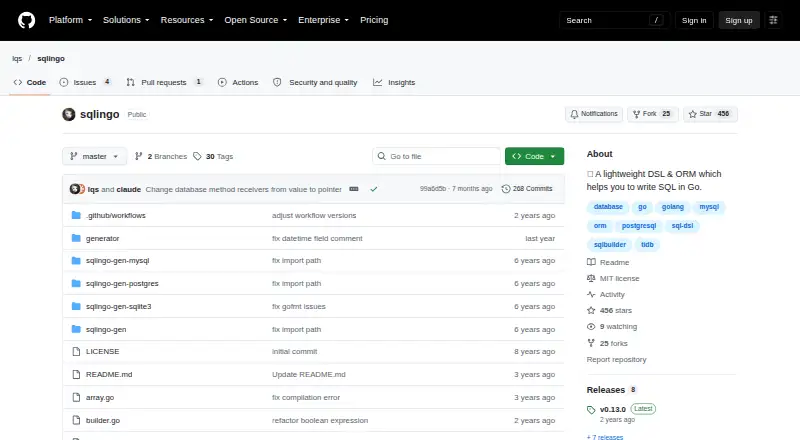
Task: Click the green commit status checkmark
Action: [374, 189]
